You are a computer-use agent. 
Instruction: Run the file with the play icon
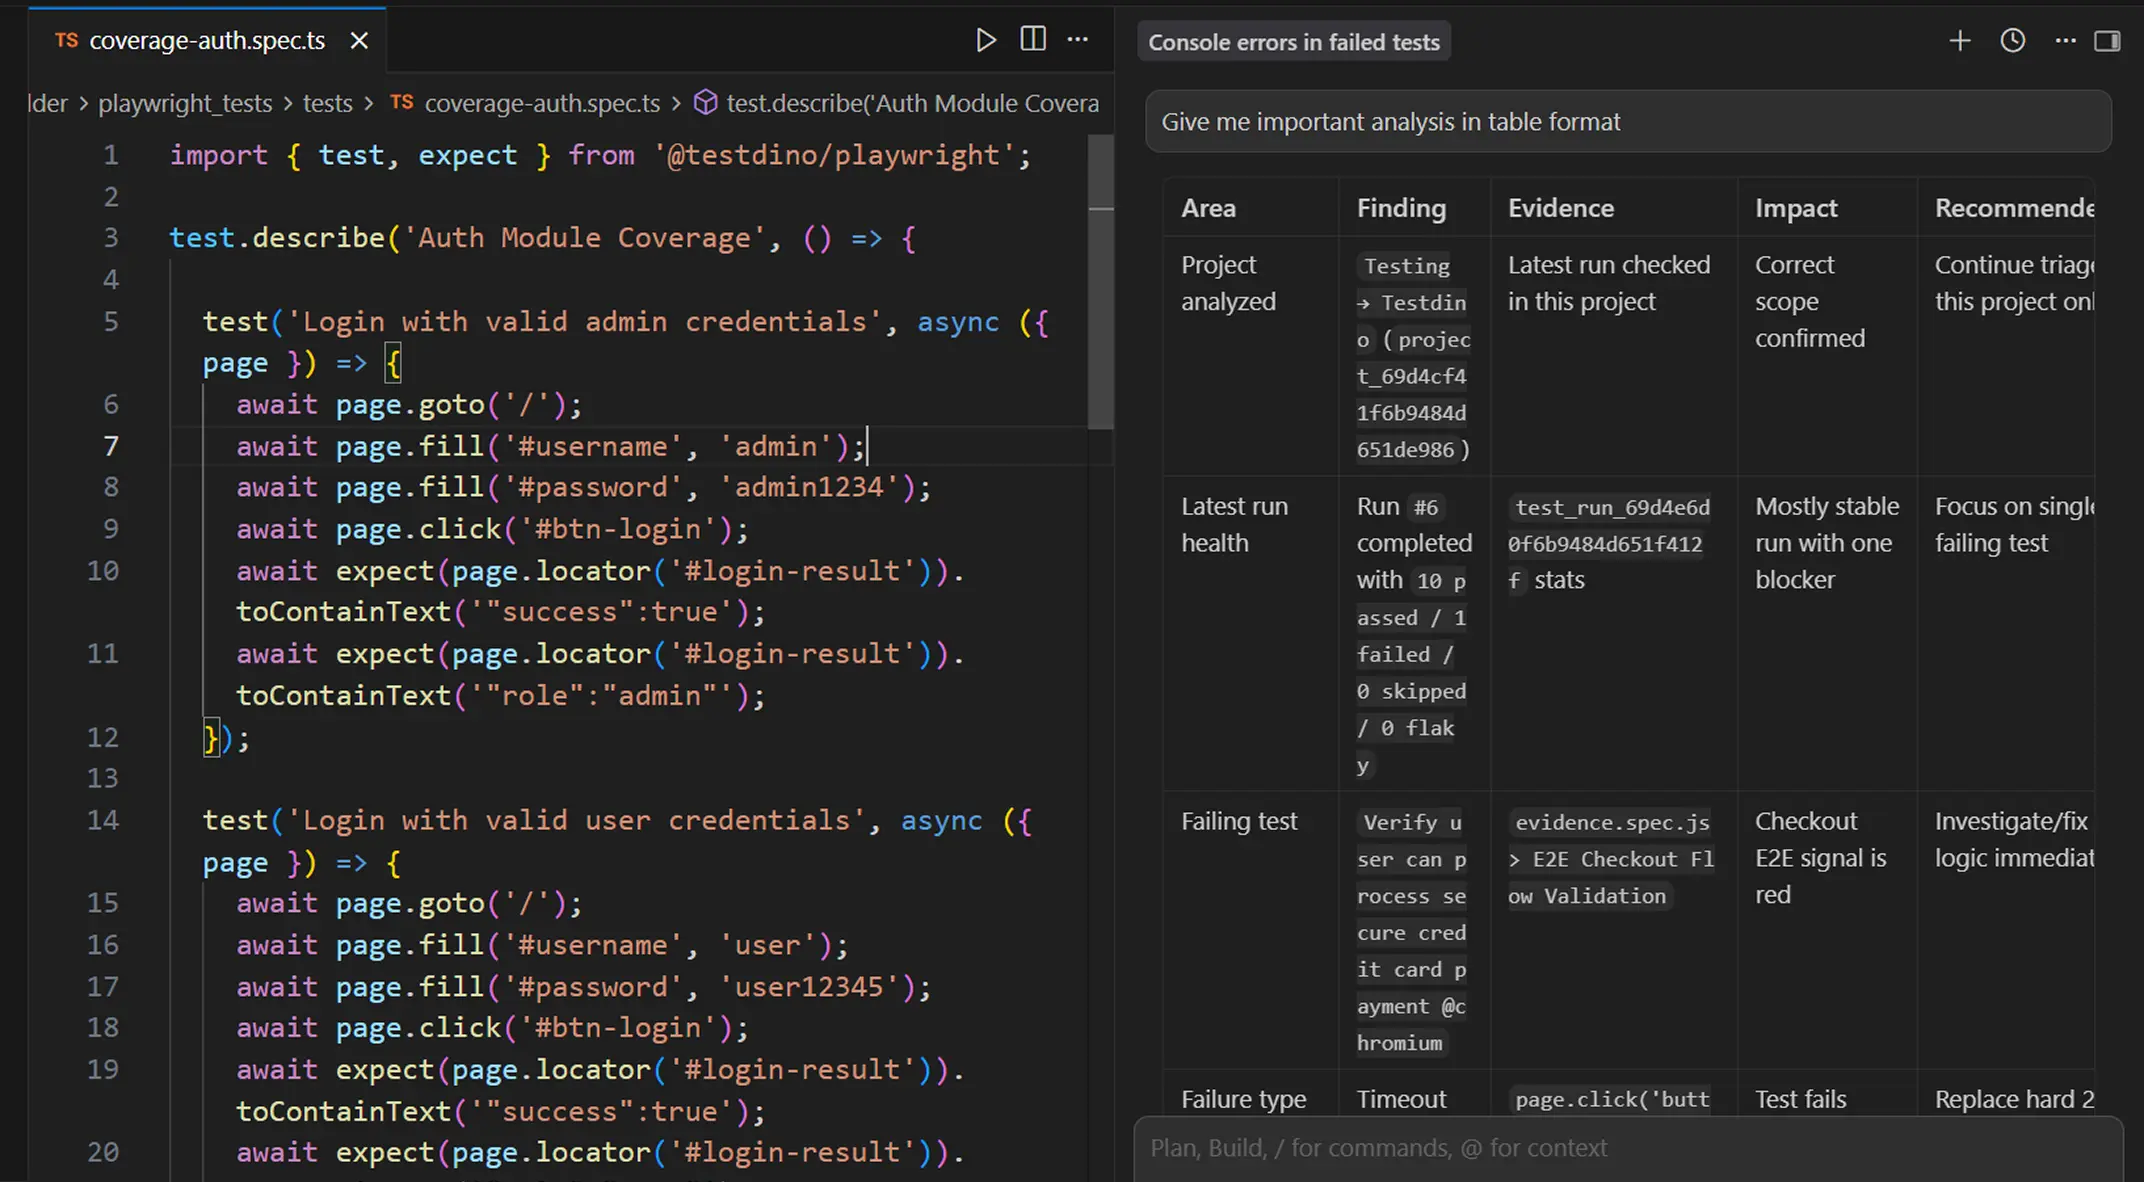[x=985, y=40]
